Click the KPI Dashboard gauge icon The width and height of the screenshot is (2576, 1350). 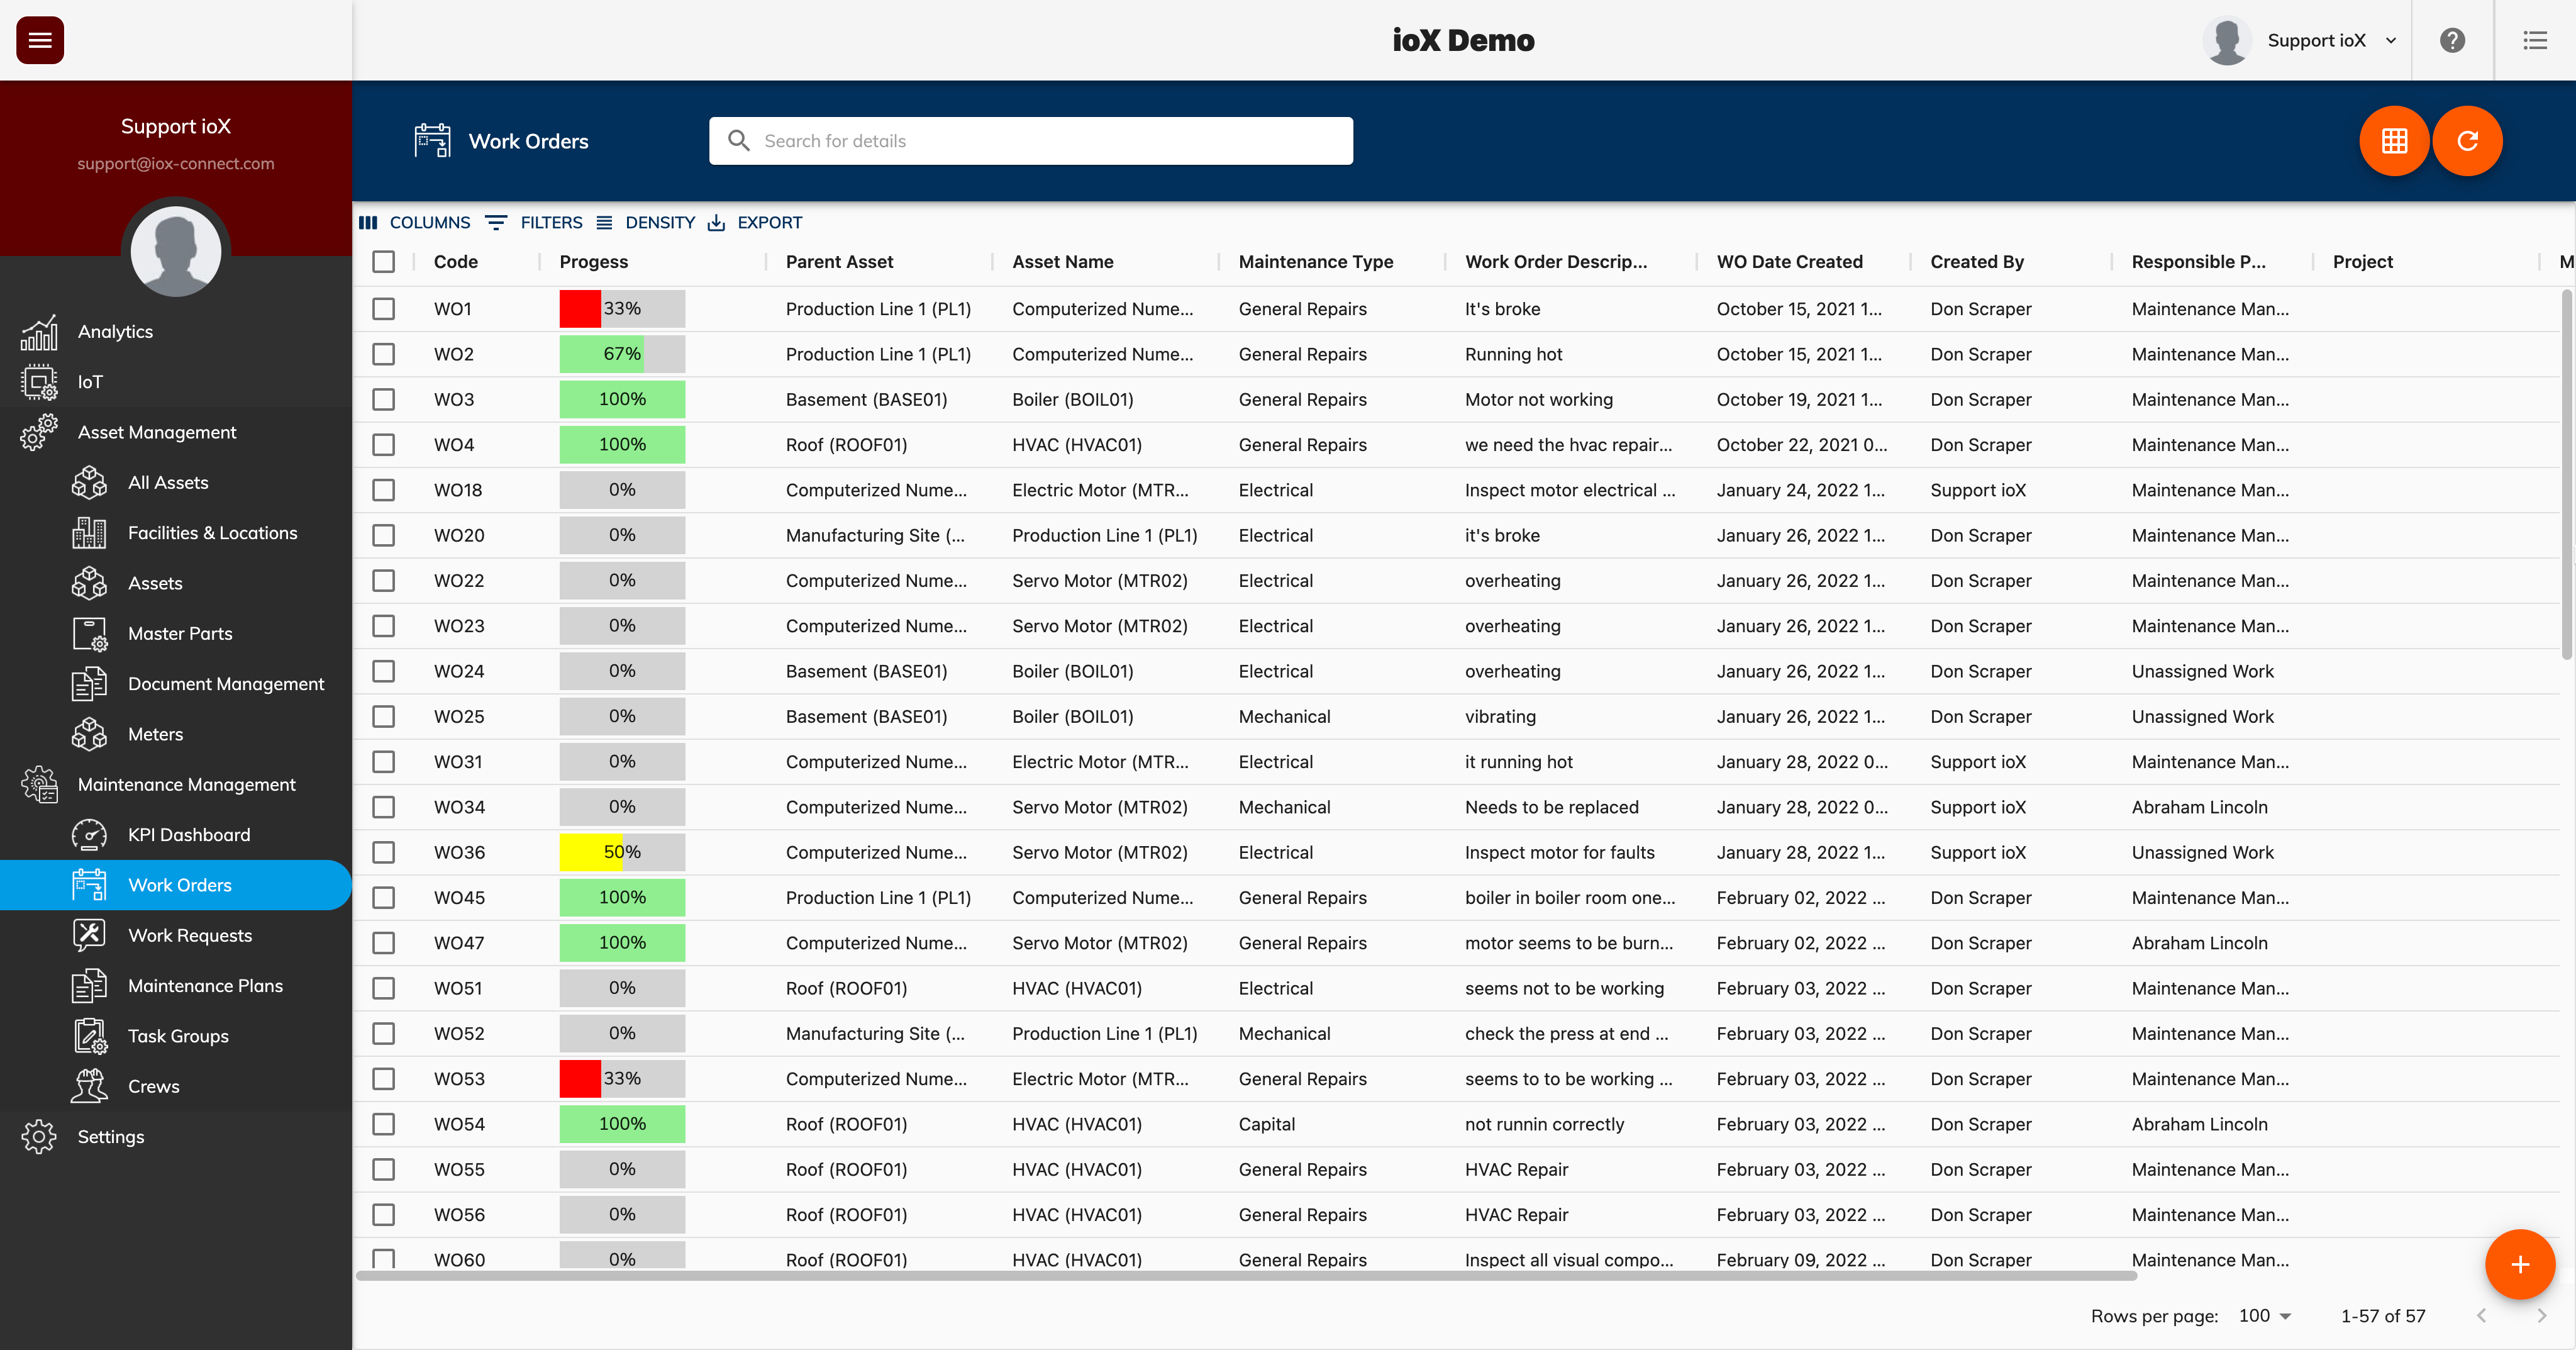click(x=89, y=835)
